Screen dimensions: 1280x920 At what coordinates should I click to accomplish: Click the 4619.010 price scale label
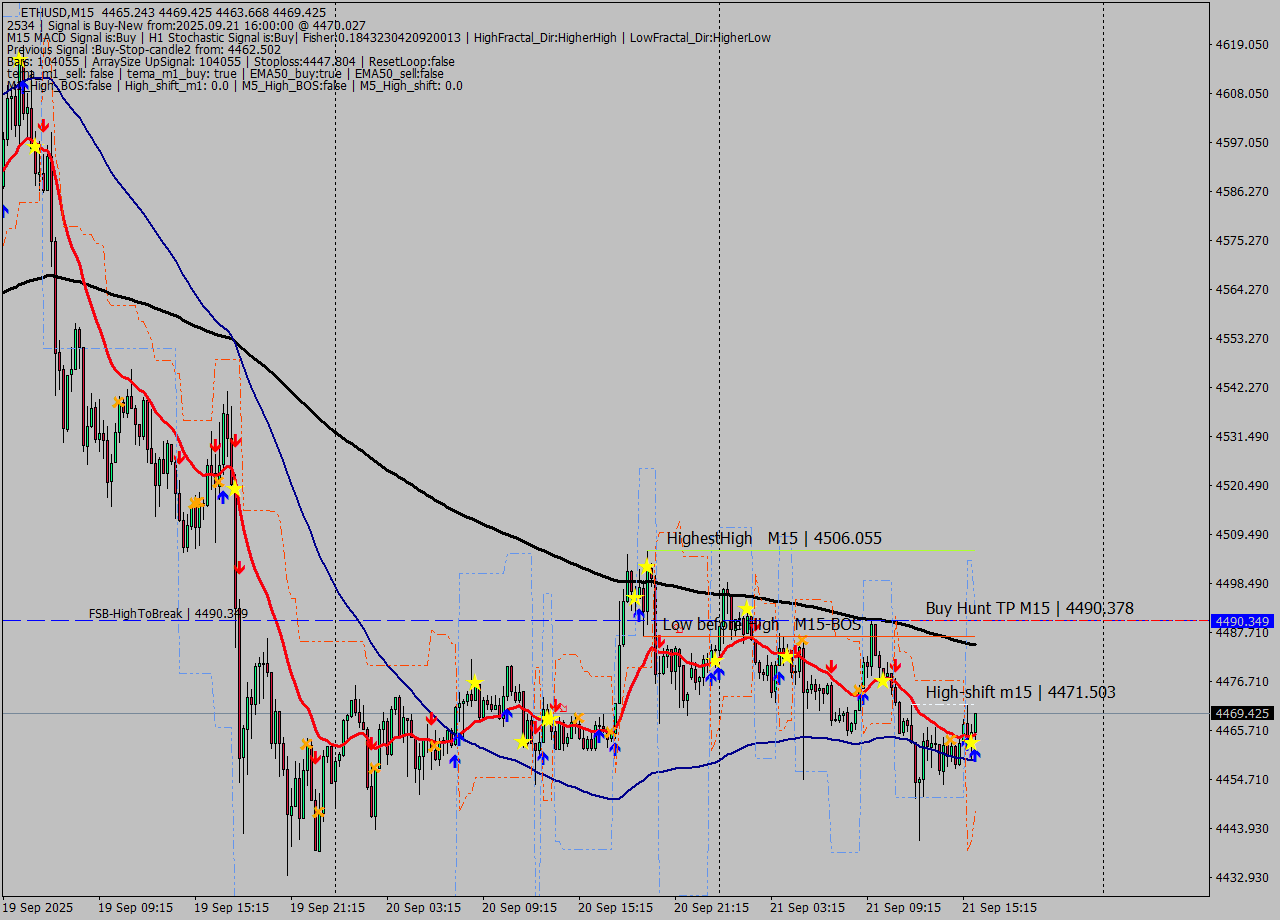(1241, 45)
